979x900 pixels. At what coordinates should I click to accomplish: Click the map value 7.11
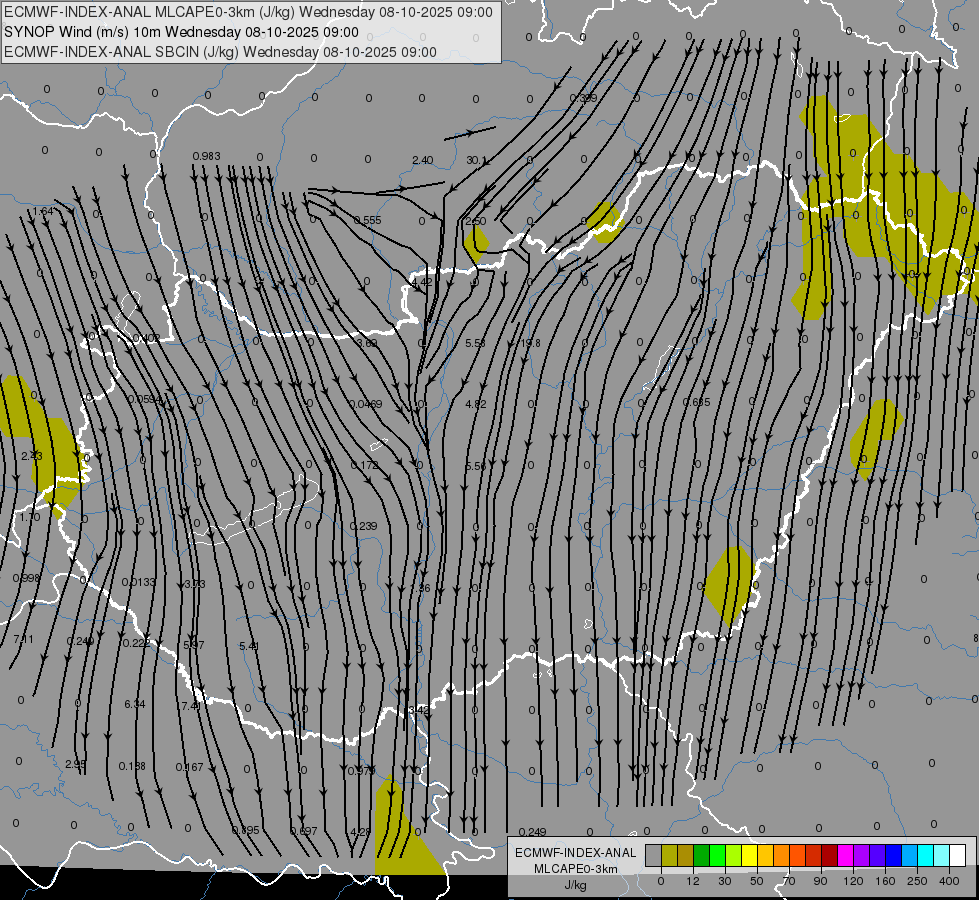[x=23, y=639]
